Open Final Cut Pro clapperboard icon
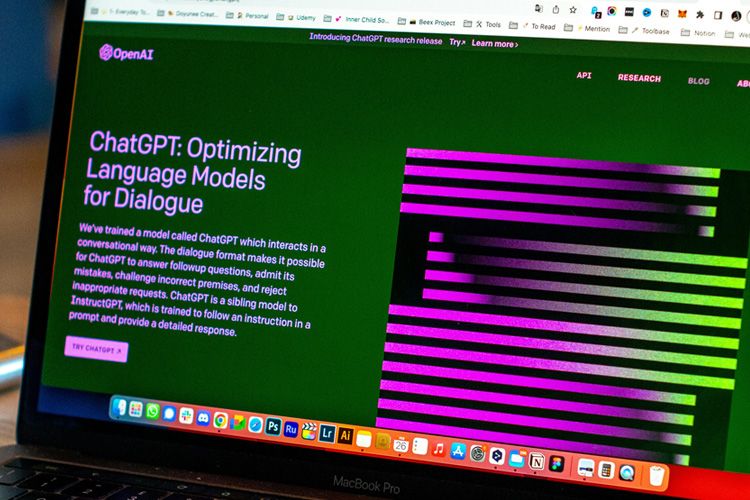750x500 pixels. tap(309, 431)
